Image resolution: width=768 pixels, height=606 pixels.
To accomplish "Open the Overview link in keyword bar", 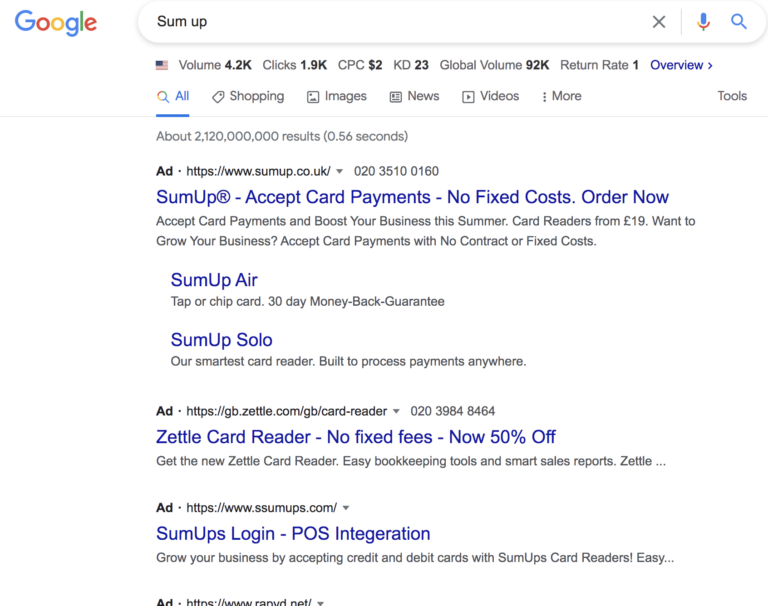I will pos(681,65).
